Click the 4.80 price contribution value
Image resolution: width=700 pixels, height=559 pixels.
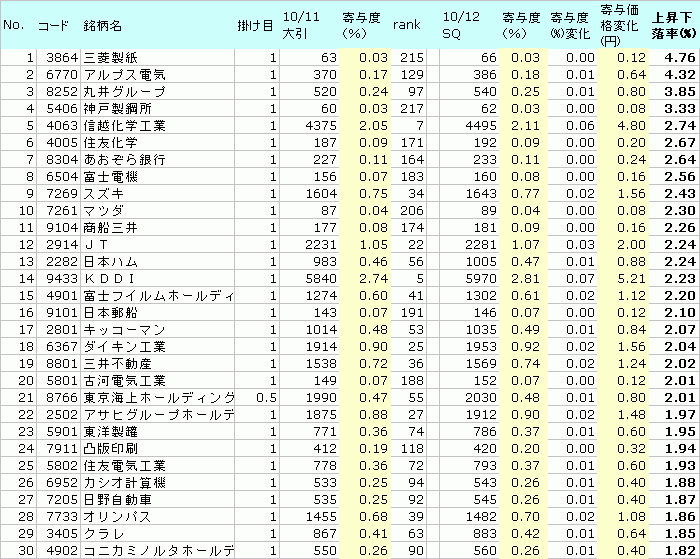click(632, 125)
